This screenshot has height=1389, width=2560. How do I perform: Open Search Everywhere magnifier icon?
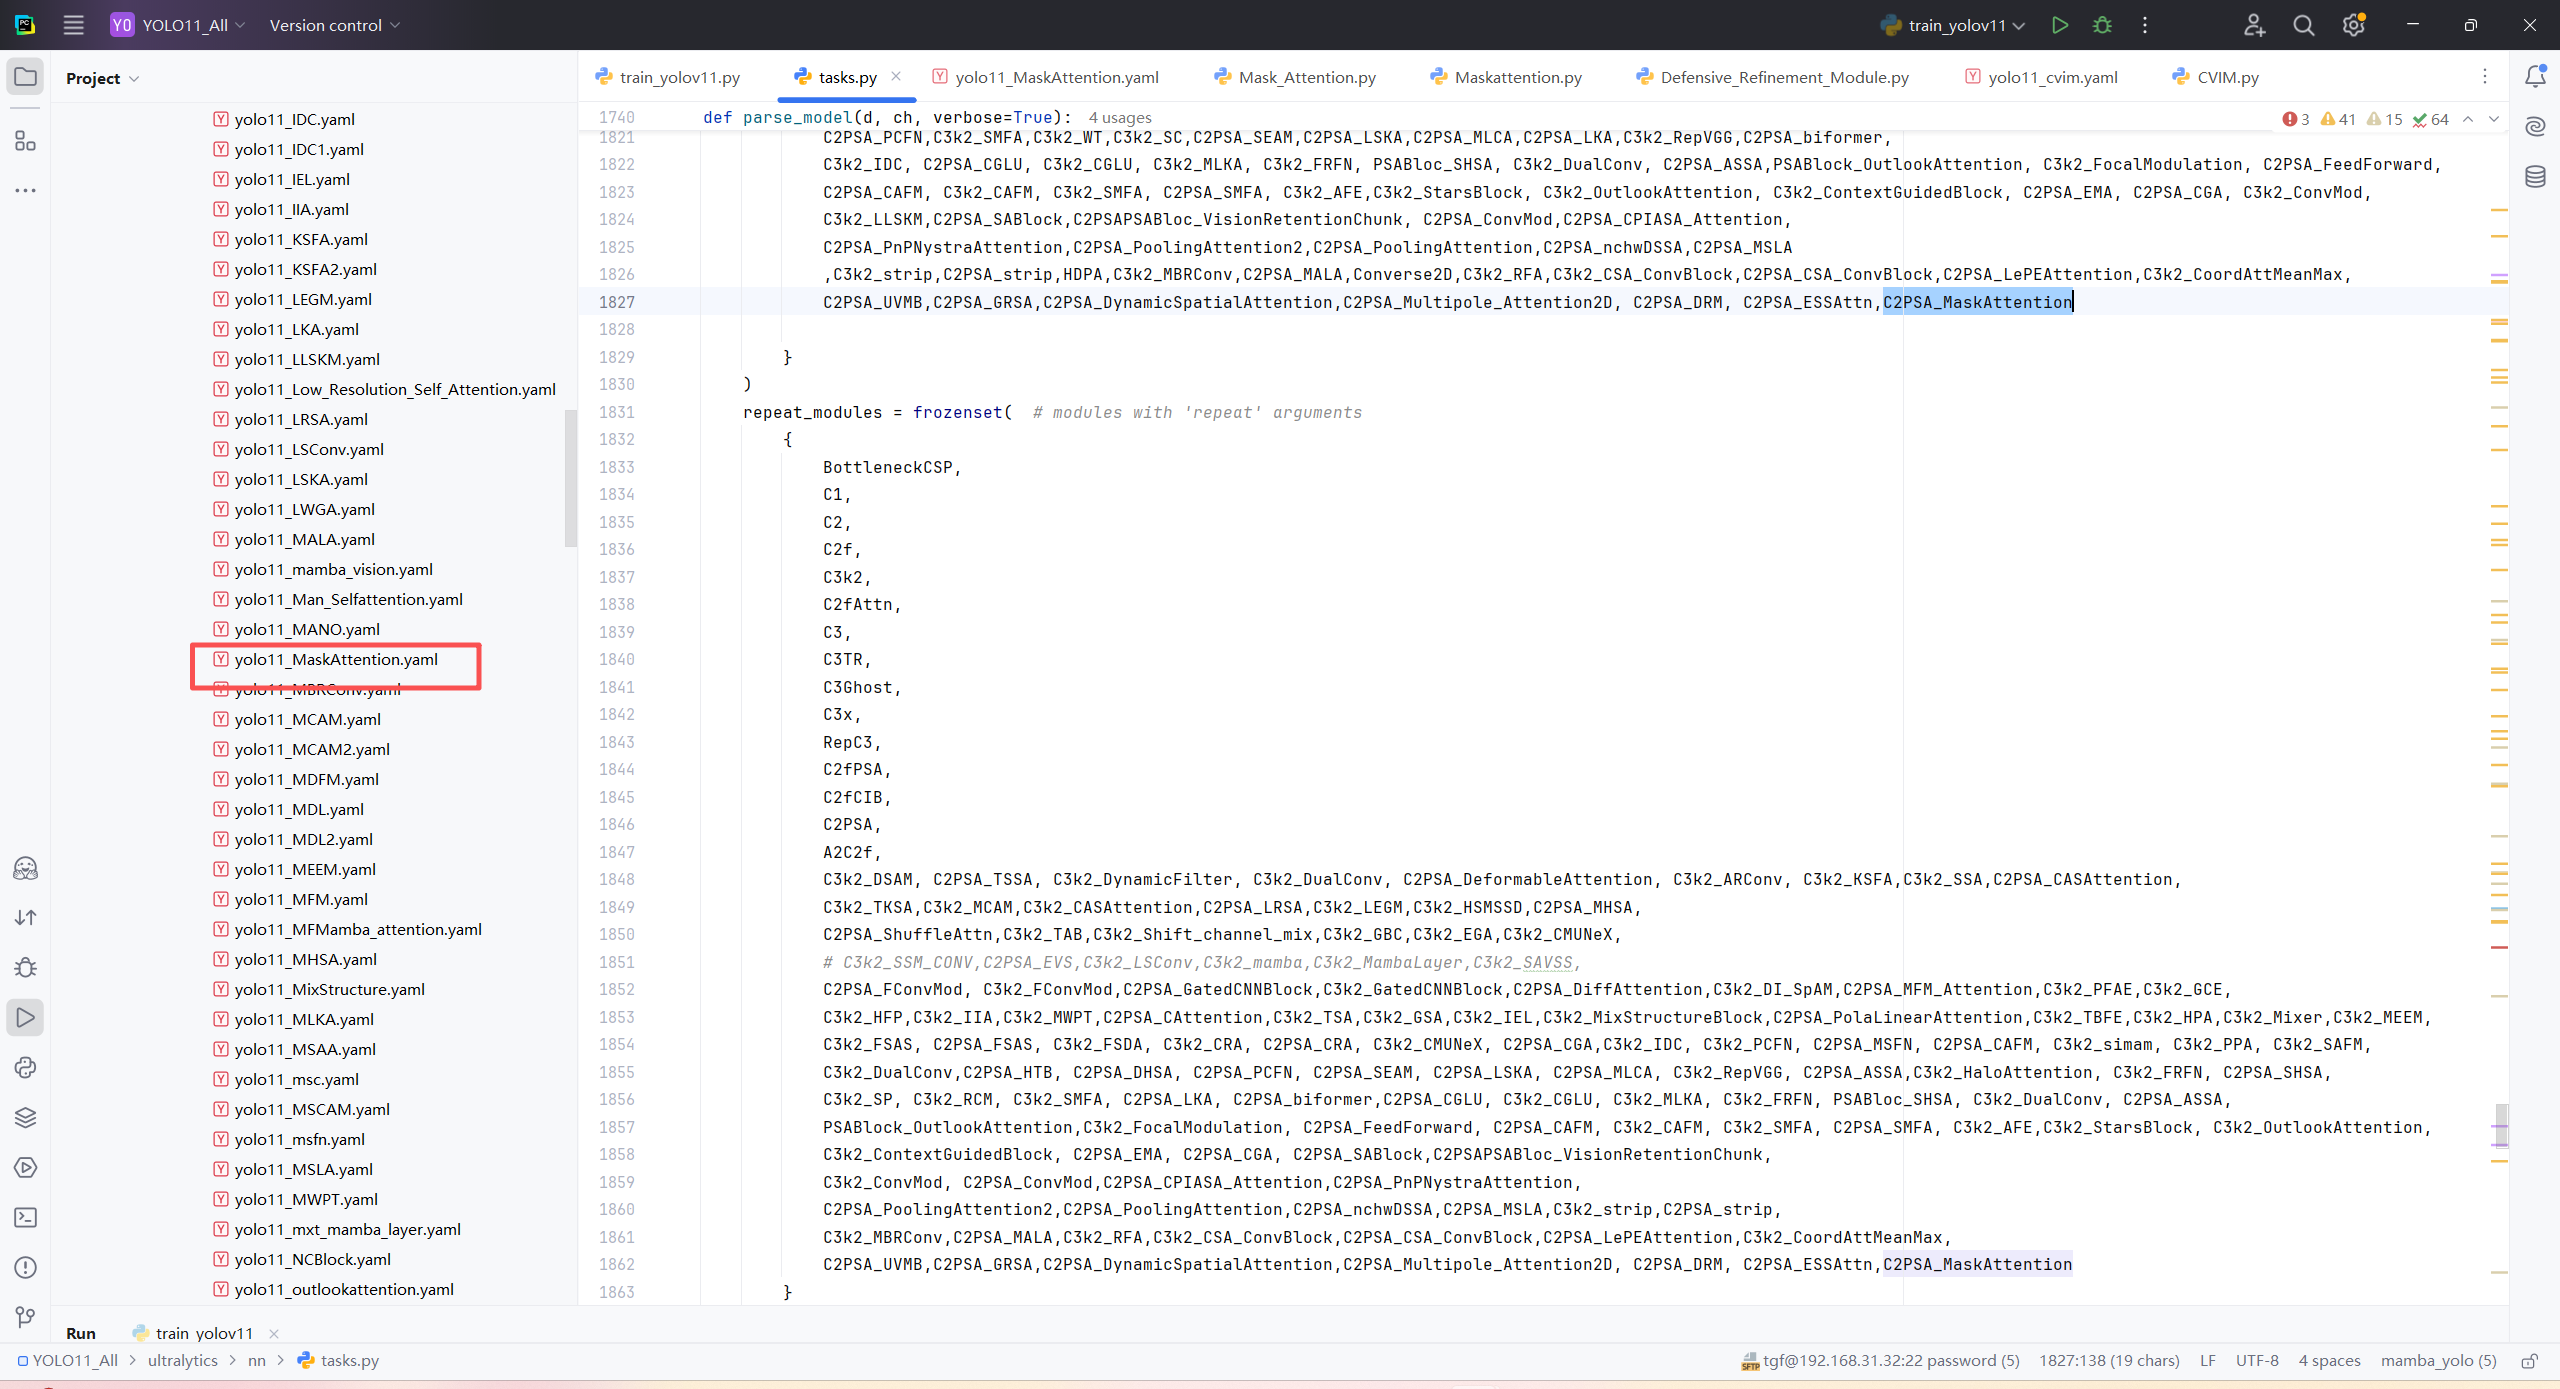(x=2303, y=25)
